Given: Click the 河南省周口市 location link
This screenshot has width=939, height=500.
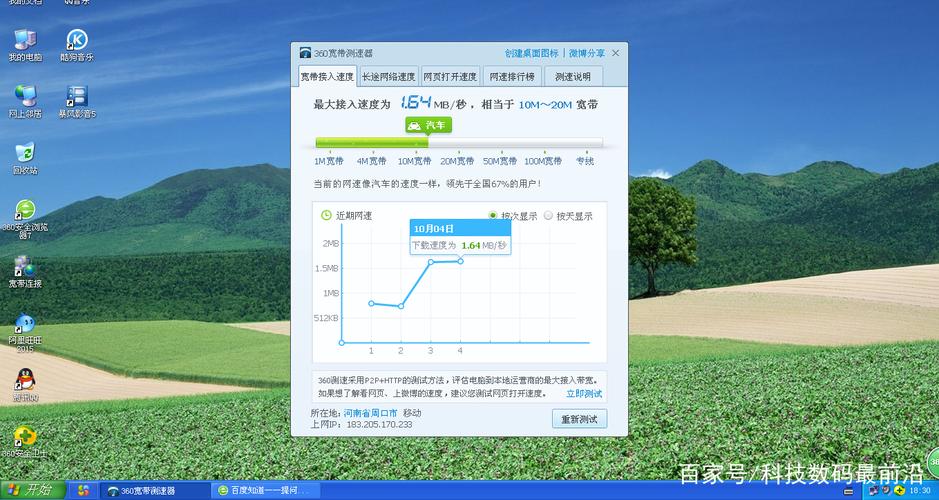Looking at the screenshot, I should pos(370,413).
